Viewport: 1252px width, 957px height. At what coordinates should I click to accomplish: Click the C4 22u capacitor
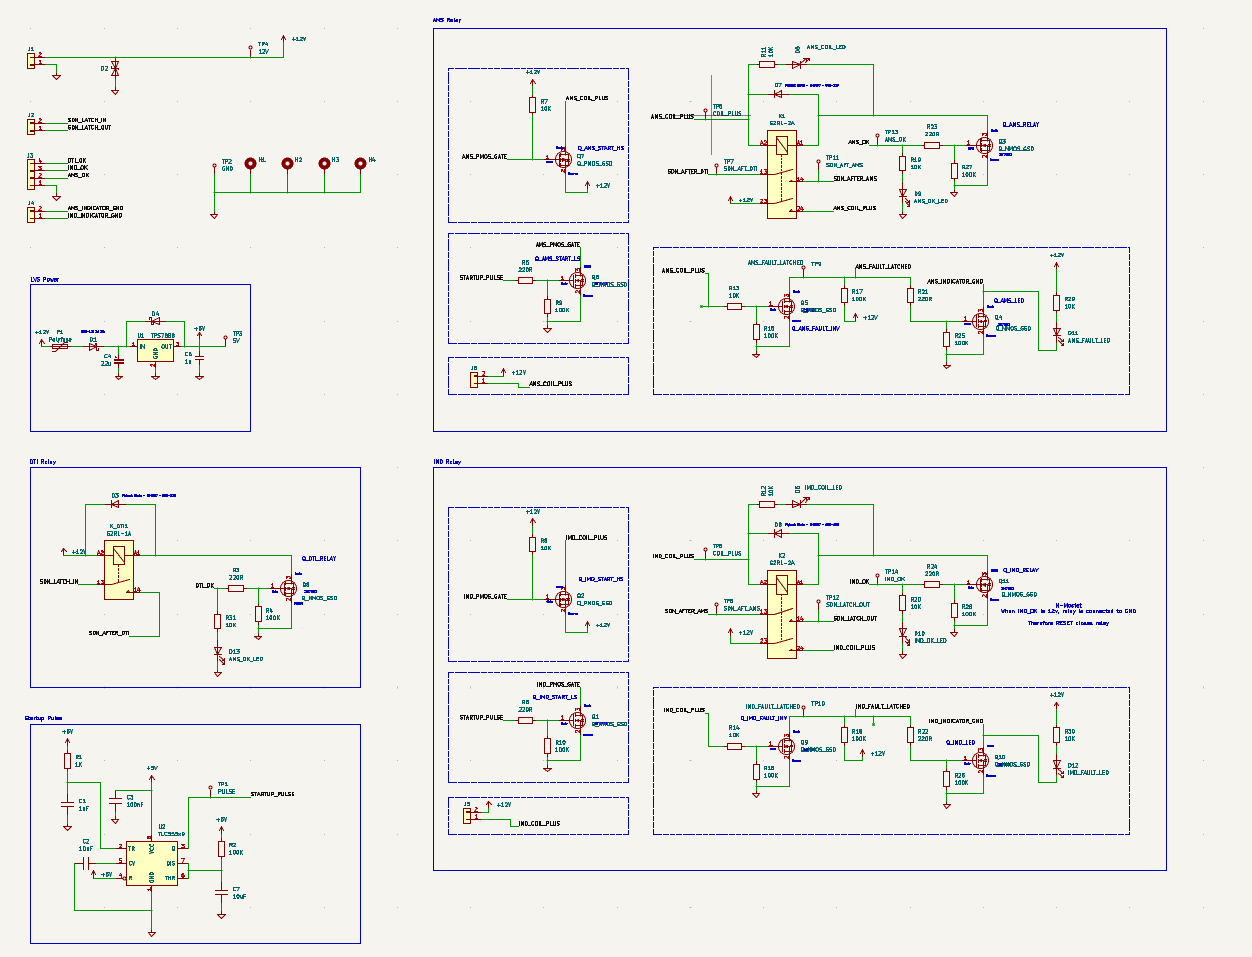pos(119,359)
